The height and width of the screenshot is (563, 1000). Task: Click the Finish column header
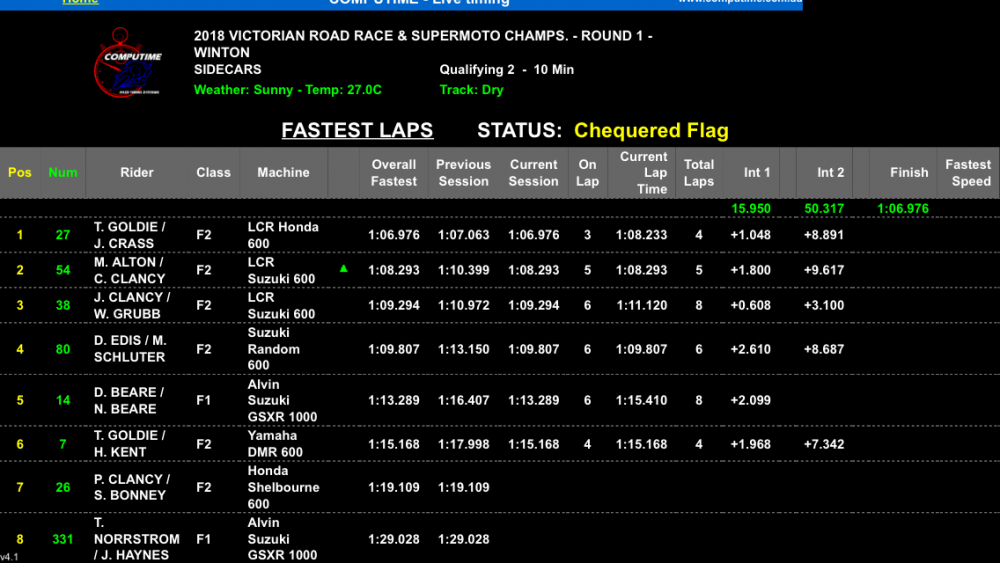pos(909,173)
